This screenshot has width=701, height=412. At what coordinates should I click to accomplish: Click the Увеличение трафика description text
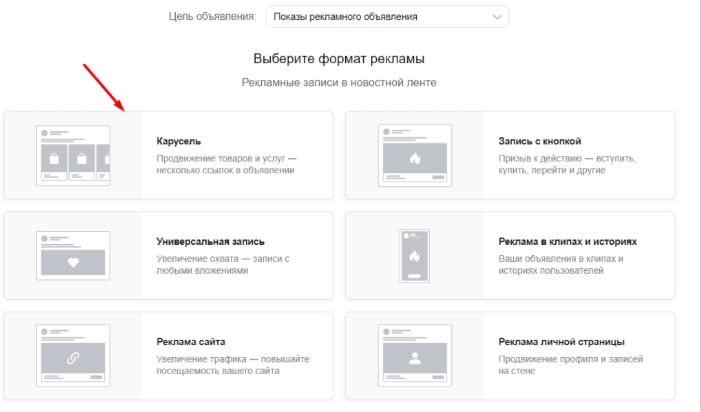pos(227,365)
